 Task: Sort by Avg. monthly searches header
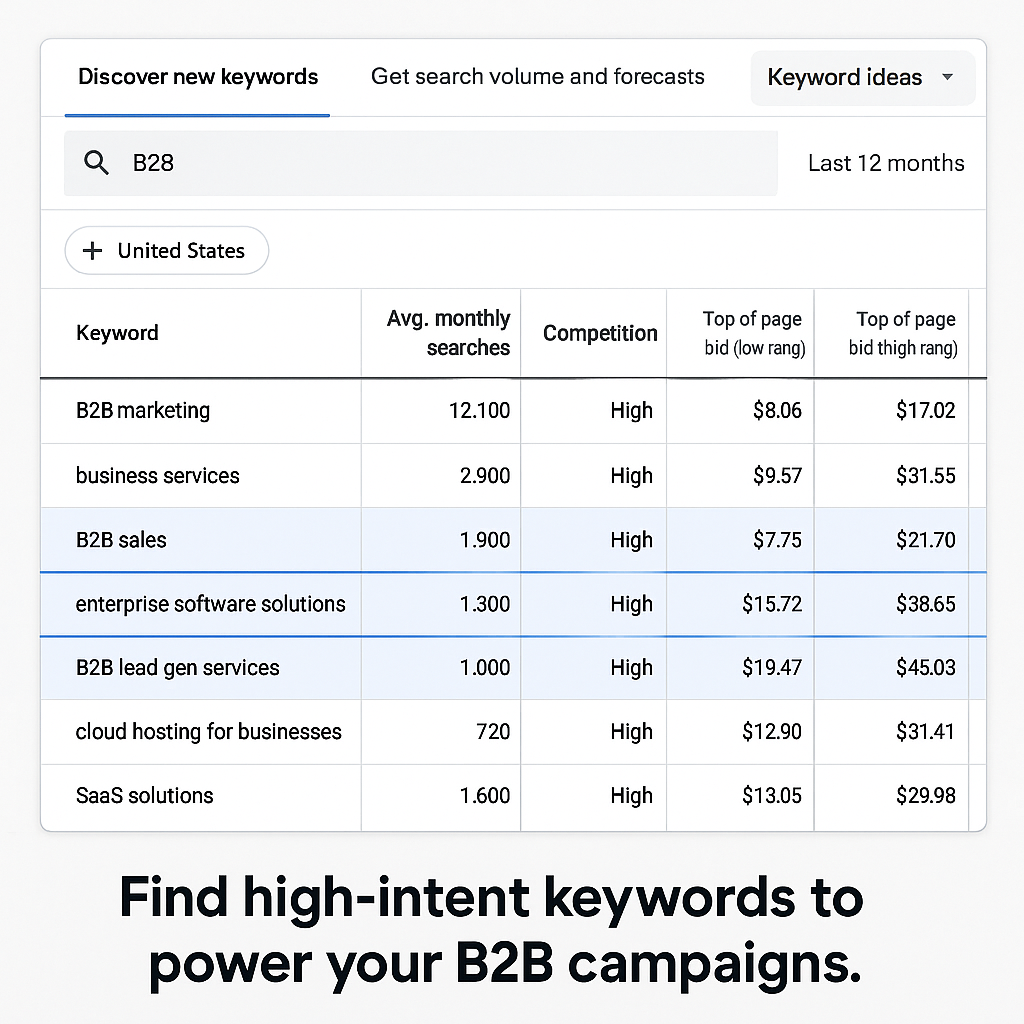pos(449,333)
